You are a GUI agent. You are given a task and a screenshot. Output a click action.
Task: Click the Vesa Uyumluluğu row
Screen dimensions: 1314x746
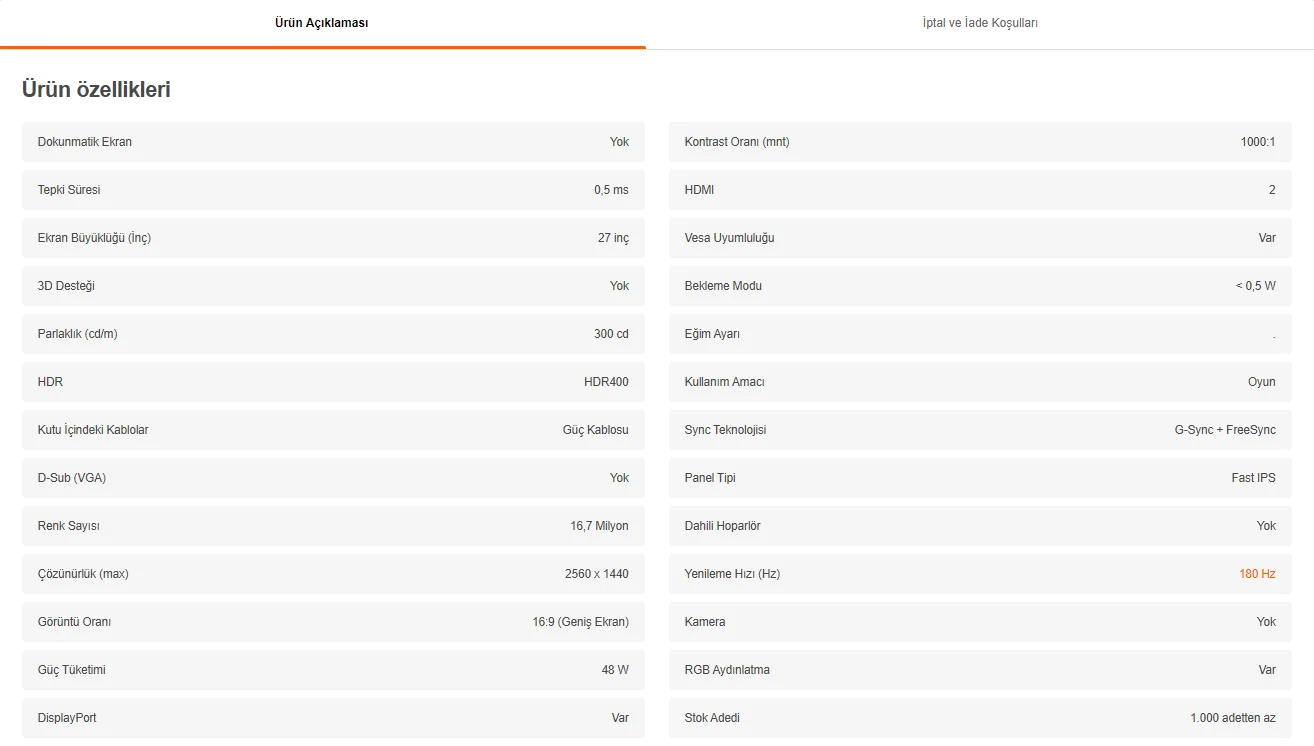pos(980,238)
